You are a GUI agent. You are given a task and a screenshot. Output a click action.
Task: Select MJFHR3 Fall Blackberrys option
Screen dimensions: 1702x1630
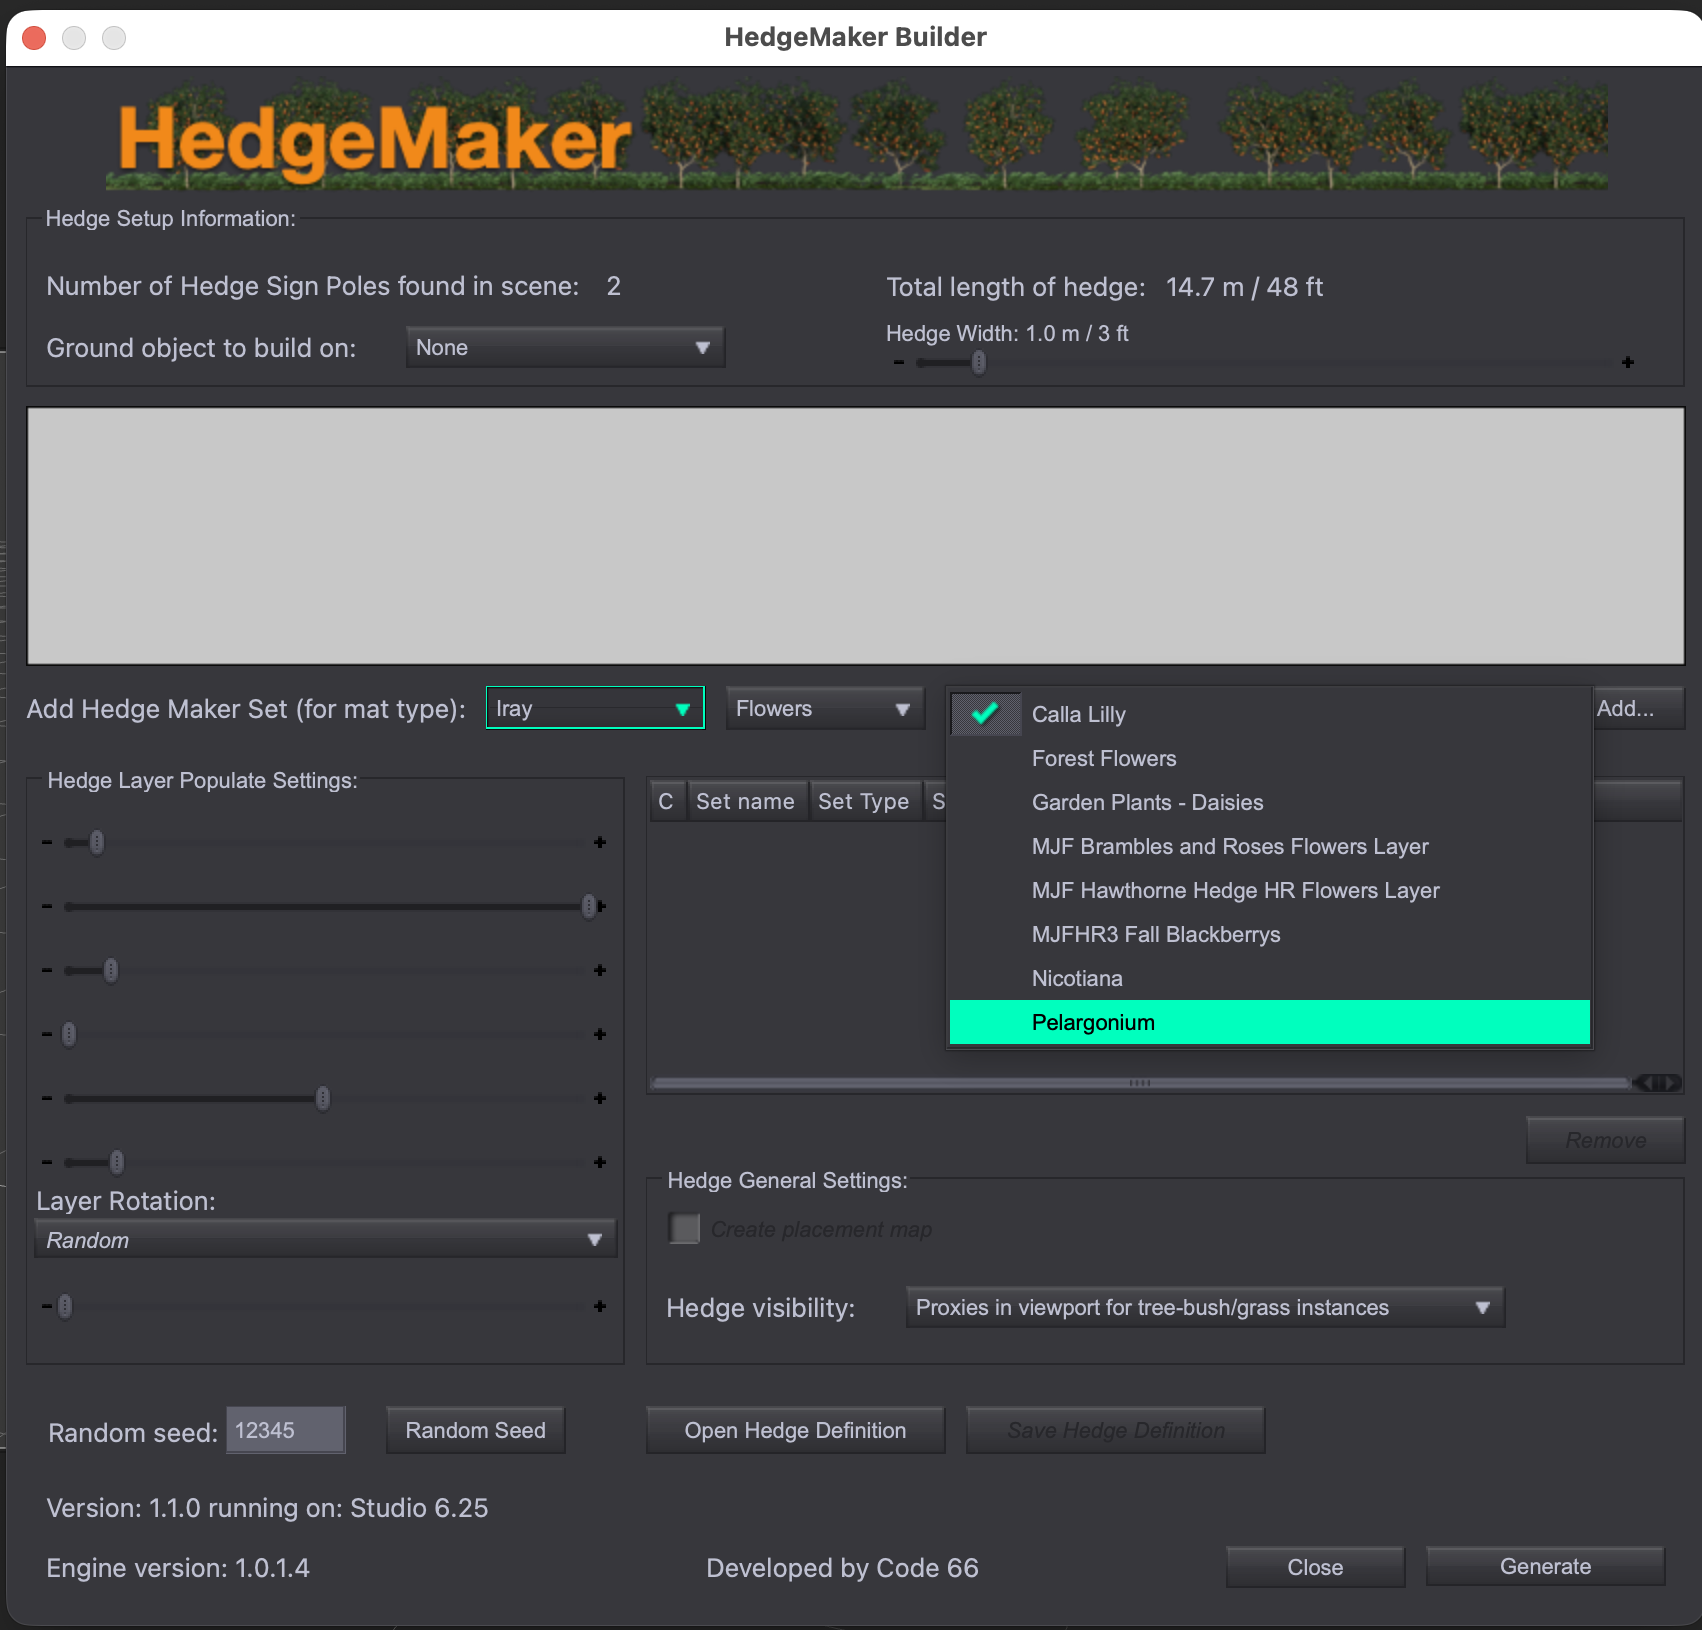[1270, 934]
